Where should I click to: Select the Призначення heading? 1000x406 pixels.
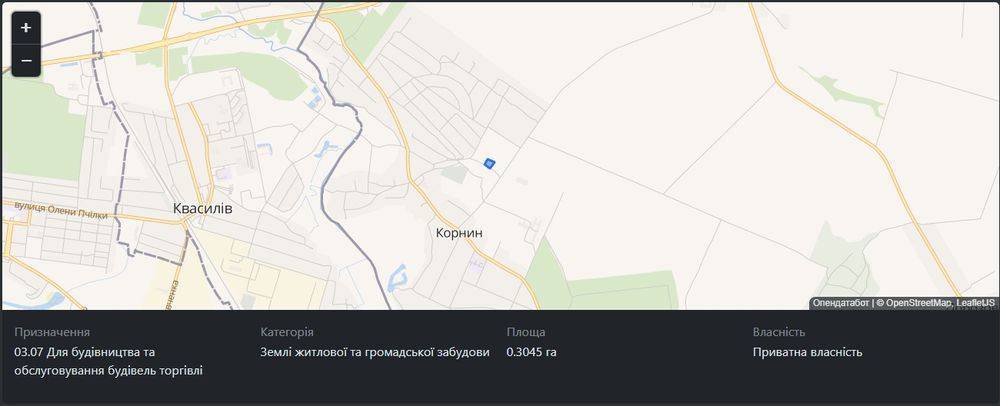pyautogui.click(x=52, y=332)
